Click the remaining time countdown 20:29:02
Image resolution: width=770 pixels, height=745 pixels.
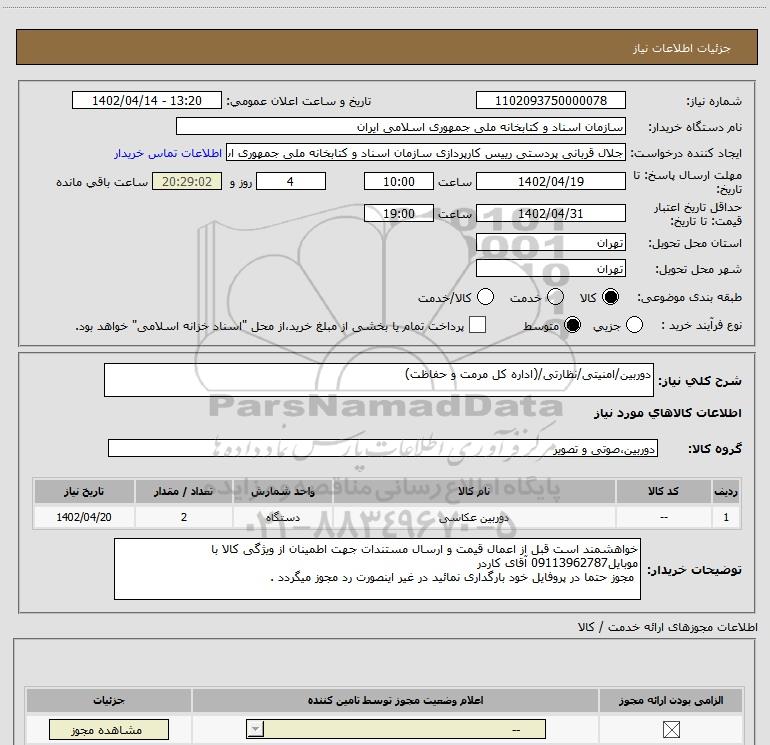point(187,182)
